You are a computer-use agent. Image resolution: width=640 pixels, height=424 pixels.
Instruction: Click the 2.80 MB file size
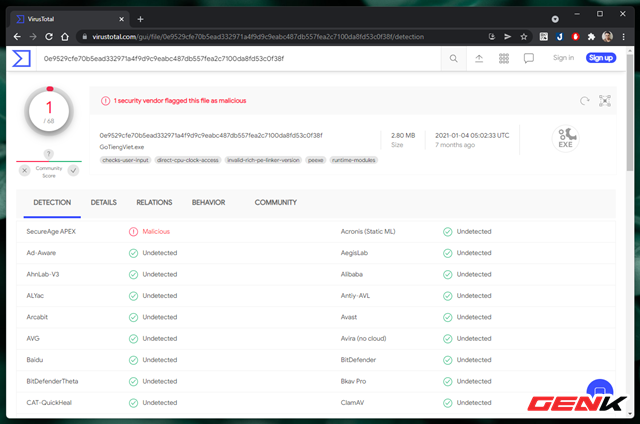coord(403,135)
